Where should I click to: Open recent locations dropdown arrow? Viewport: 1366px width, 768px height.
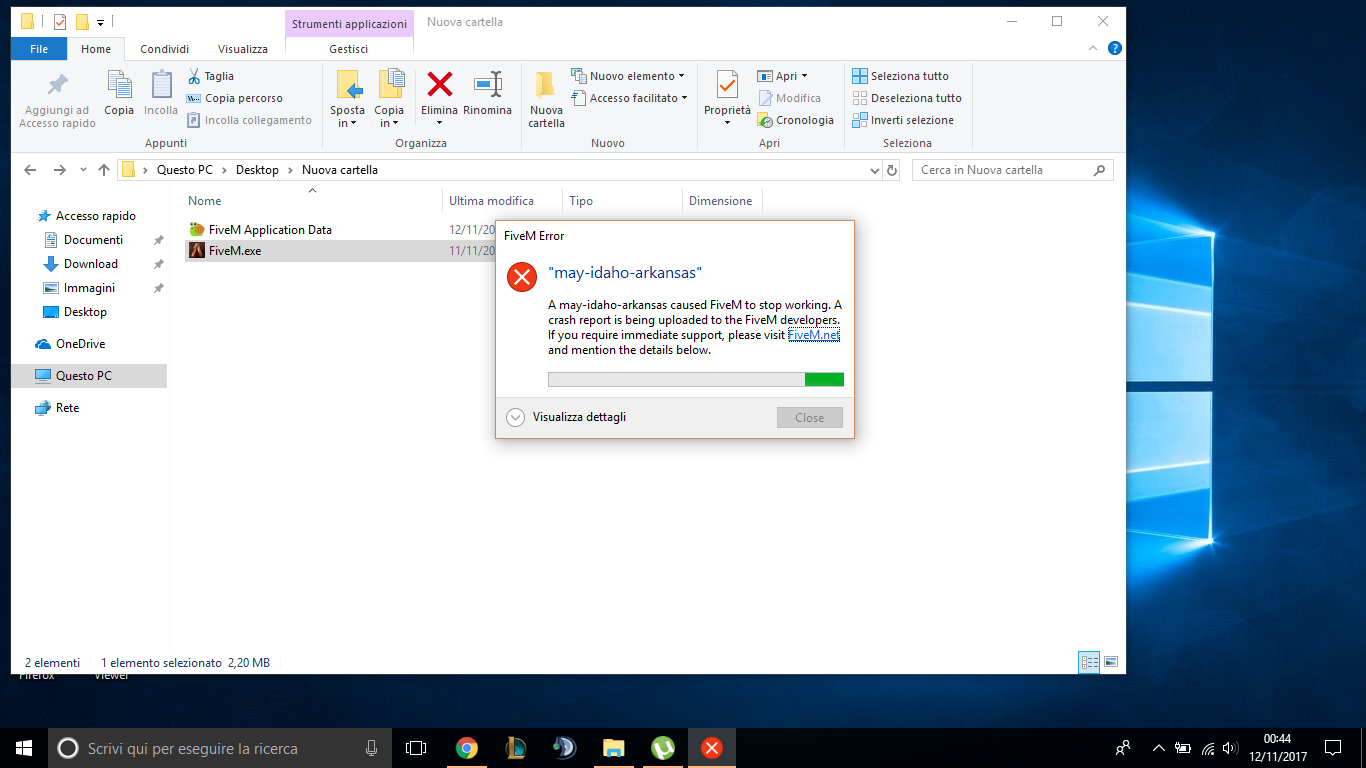point(83,171)
